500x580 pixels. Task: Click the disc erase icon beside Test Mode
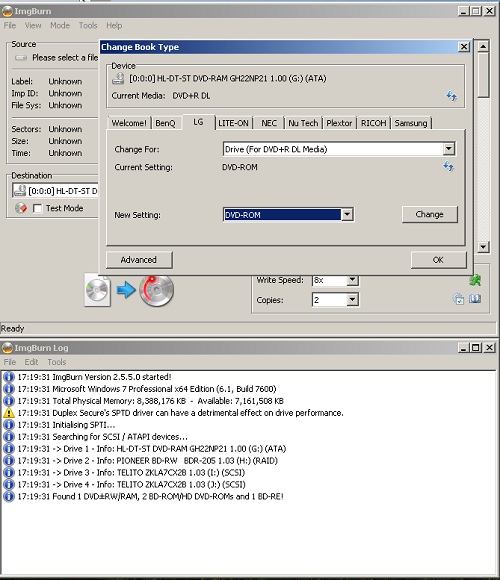21,208
